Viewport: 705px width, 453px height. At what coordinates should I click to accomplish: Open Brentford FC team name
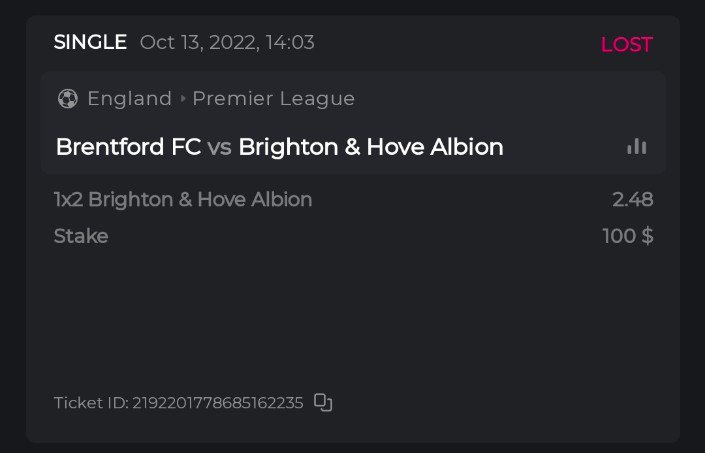coord(128,147)
